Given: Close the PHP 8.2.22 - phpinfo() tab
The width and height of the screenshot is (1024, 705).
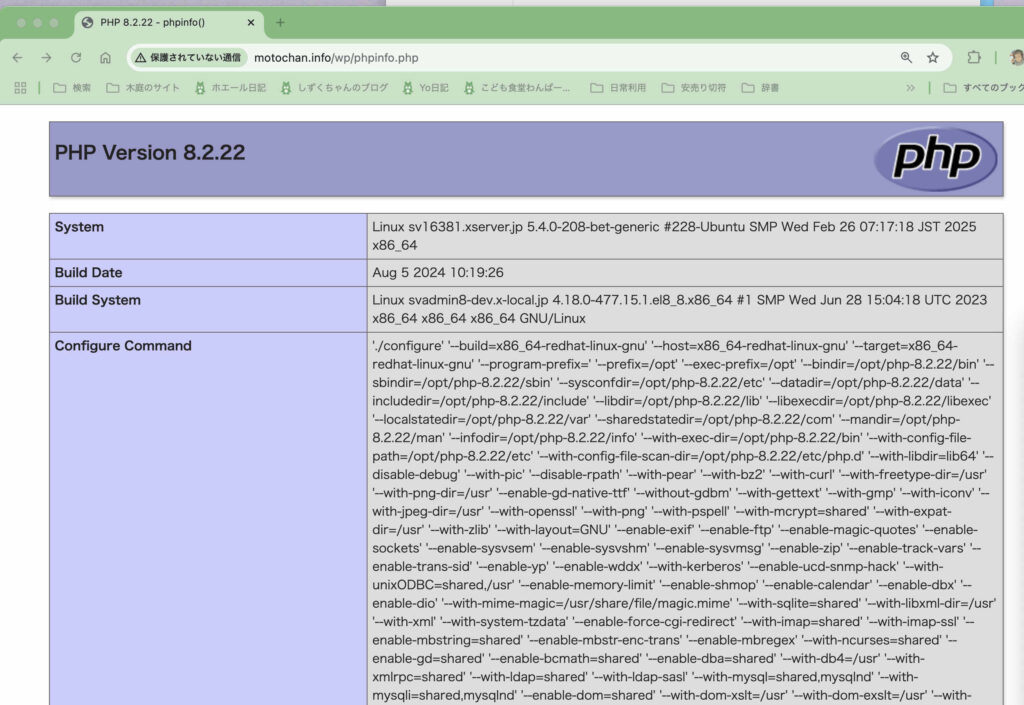Looking at the screenshot, I should (251, 22).
